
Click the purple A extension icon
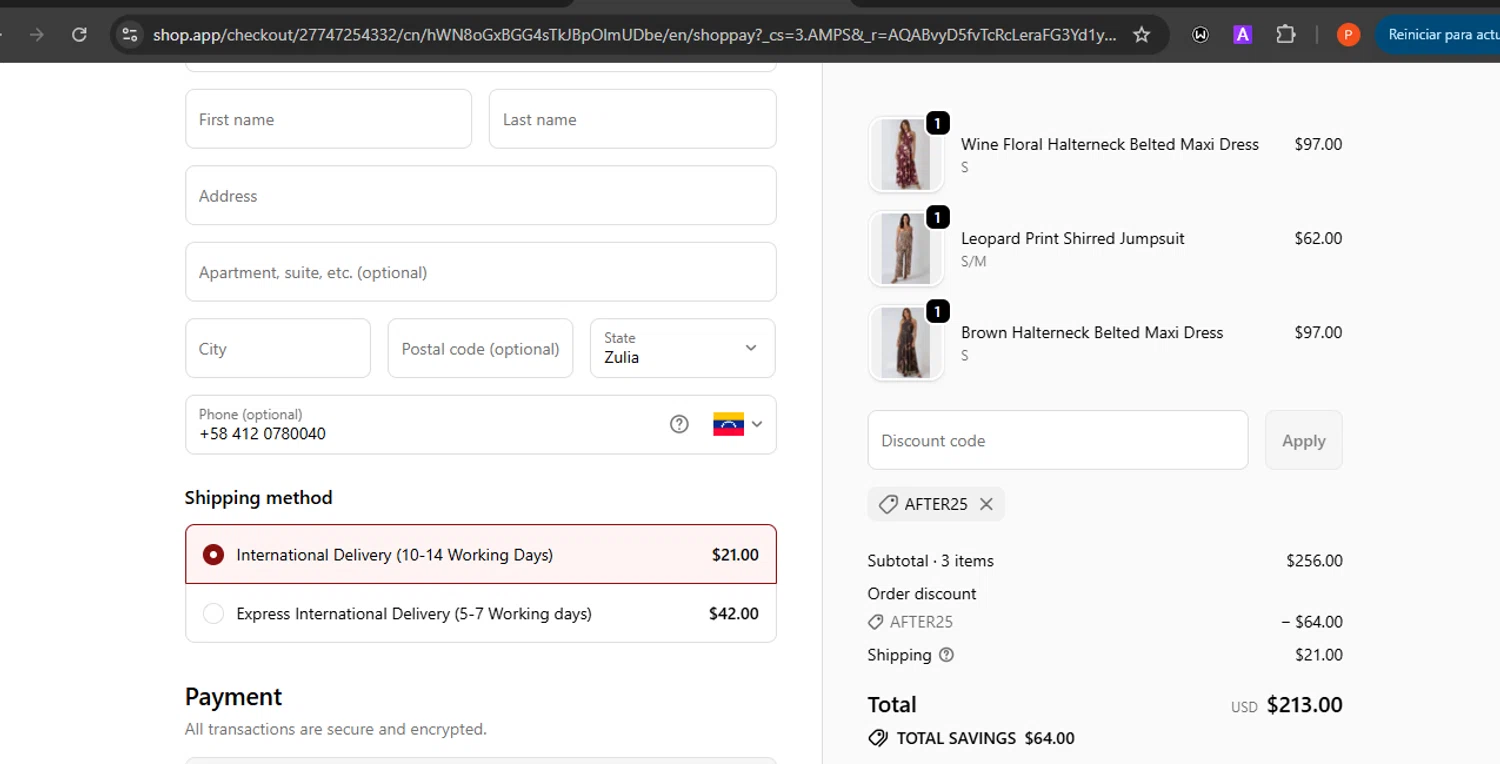(1242, 35)
